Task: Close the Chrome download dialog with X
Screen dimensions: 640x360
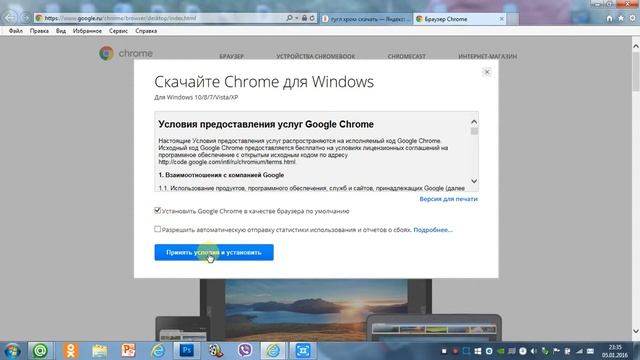Action: [x=487, y=72]
